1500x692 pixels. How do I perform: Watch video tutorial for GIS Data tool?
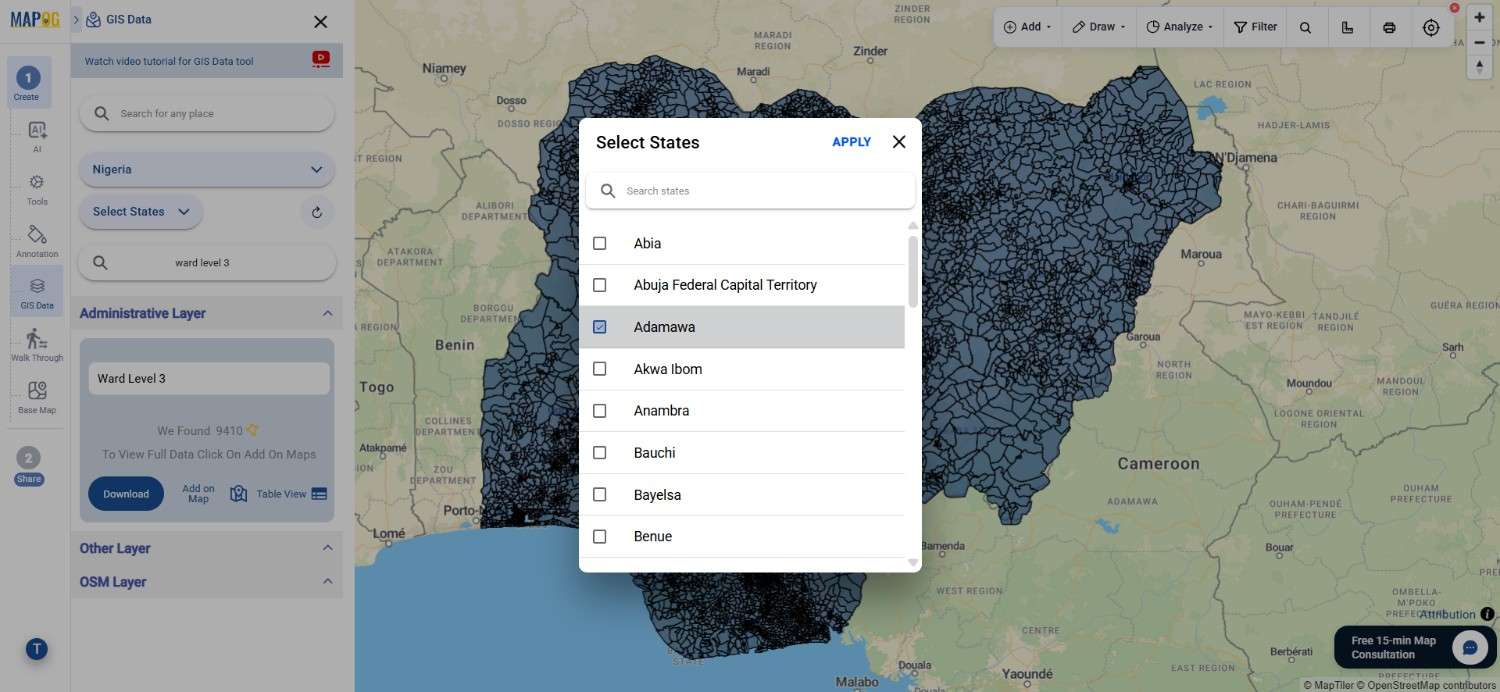coord(169,61)
